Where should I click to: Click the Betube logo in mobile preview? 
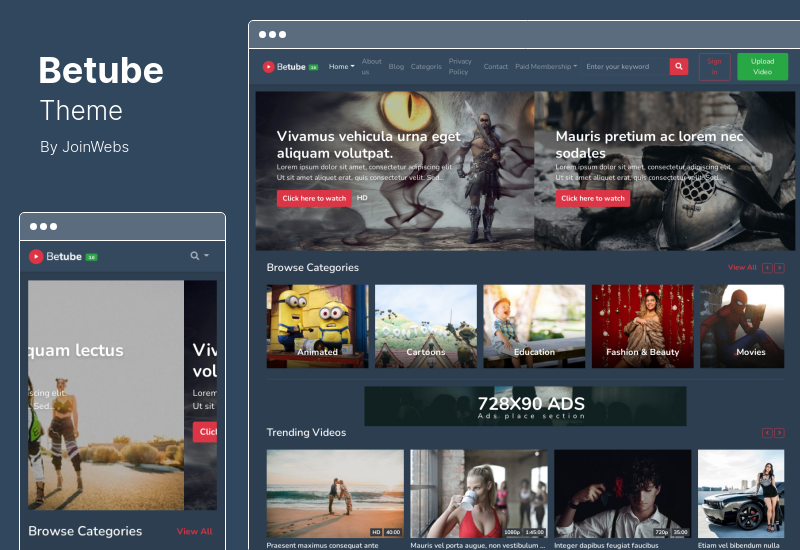(63, 257)
